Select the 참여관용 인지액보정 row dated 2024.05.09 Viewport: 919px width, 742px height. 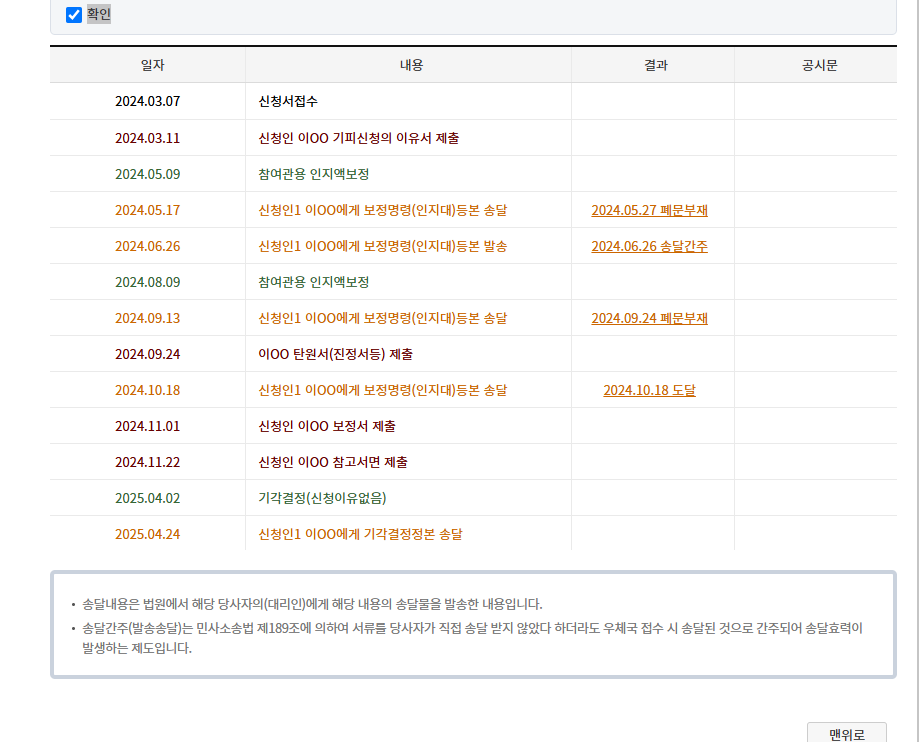(312, 174)
